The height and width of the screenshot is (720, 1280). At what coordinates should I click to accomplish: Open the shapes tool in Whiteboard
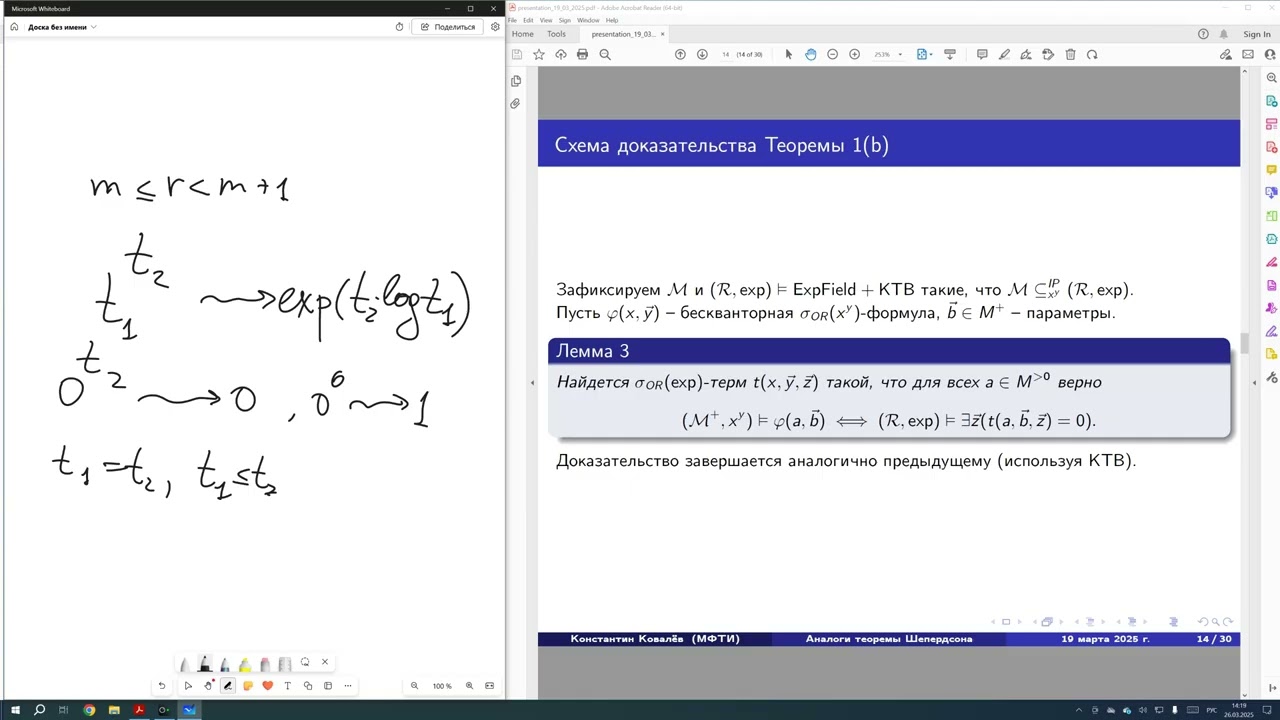point(307,686)
